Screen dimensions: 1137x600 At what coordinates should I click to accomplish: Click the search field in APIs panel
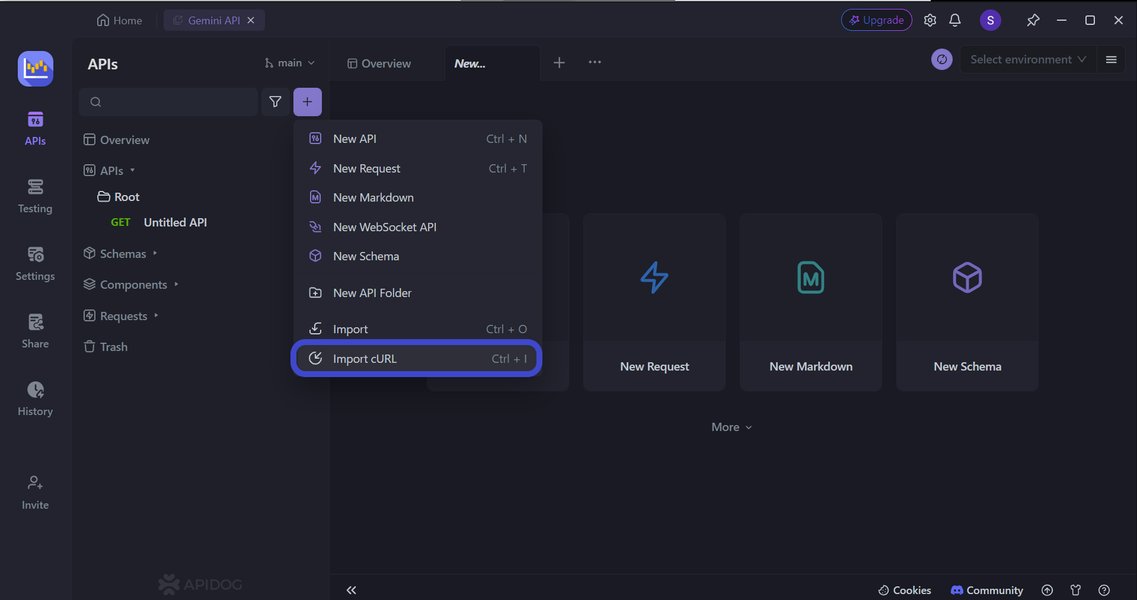click(168, 102)
